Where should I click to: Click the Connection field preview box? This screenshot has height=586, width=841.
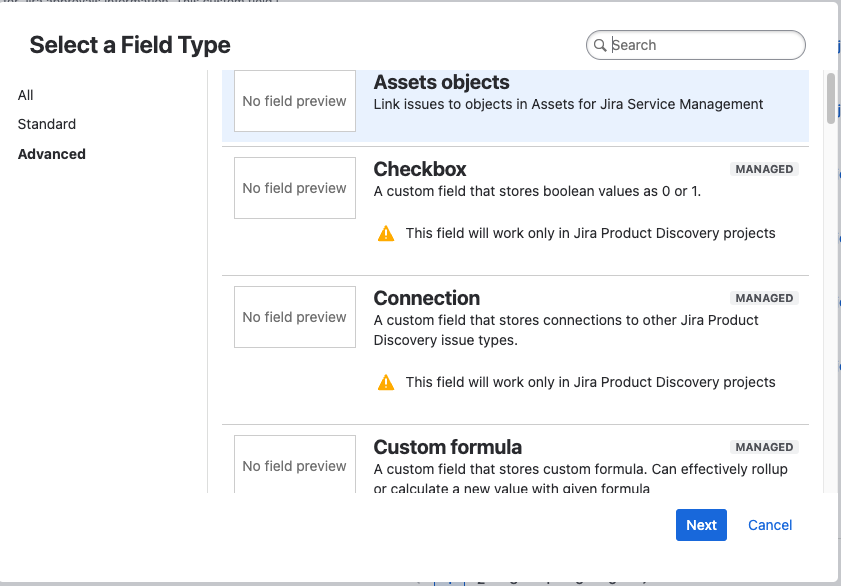tap(294, 317)
